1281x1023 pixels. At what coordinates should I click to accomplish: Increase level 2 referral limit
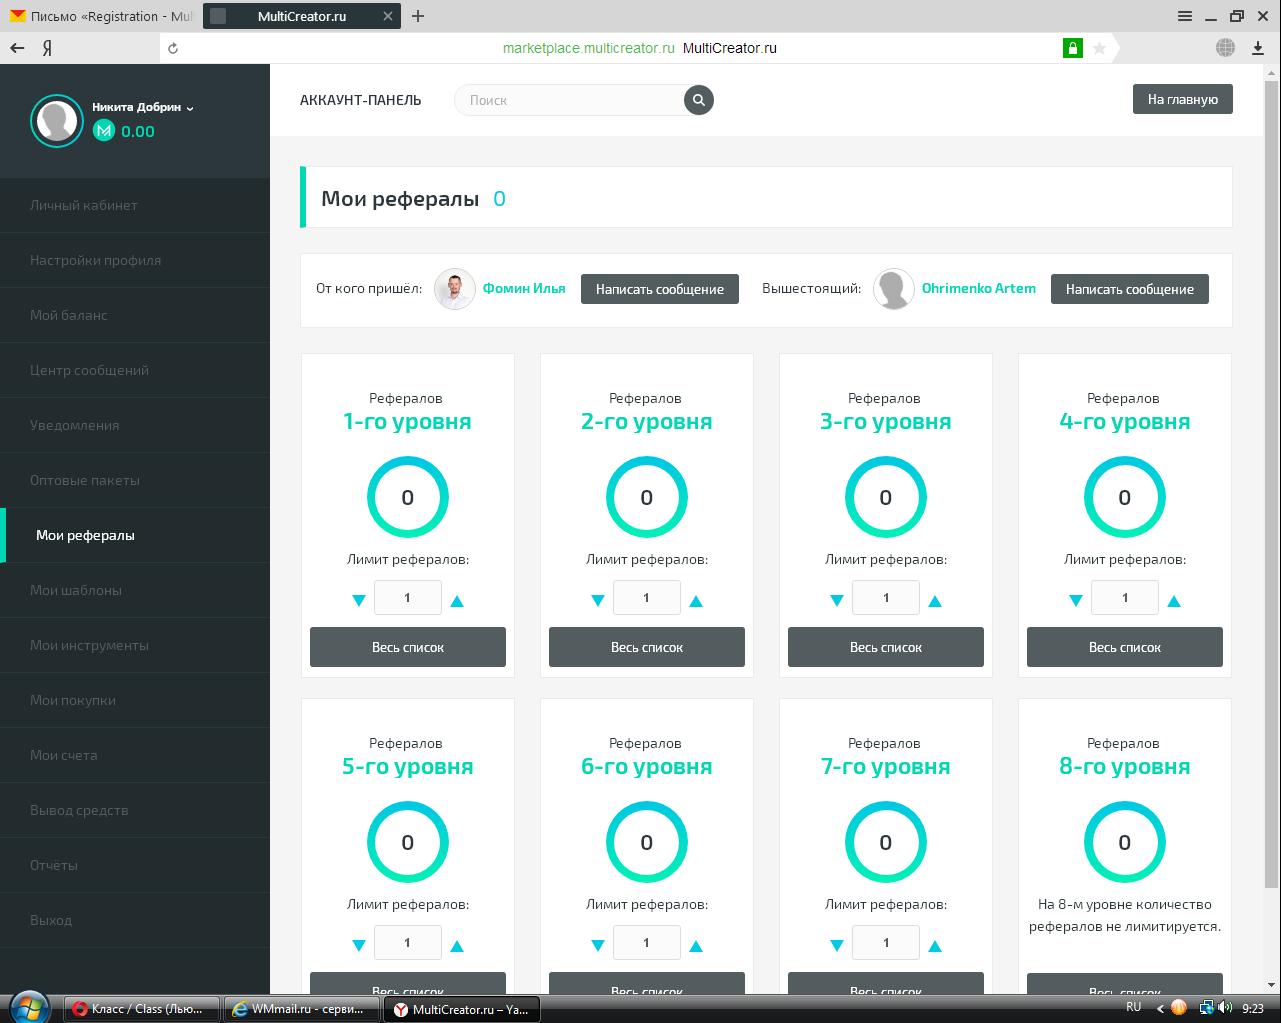click(696, 601)
